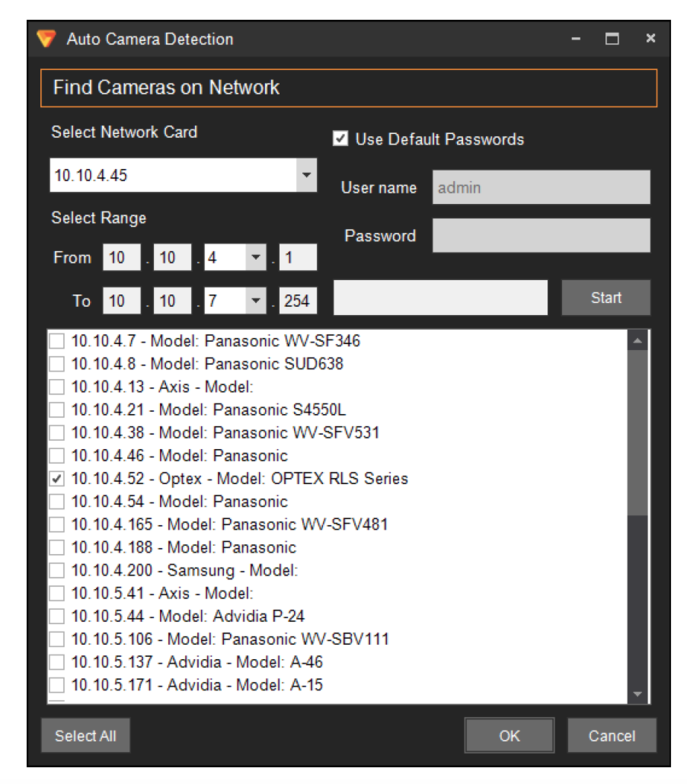Check the 10.10.5.137 Advidia A-46 box

point(57,662)
